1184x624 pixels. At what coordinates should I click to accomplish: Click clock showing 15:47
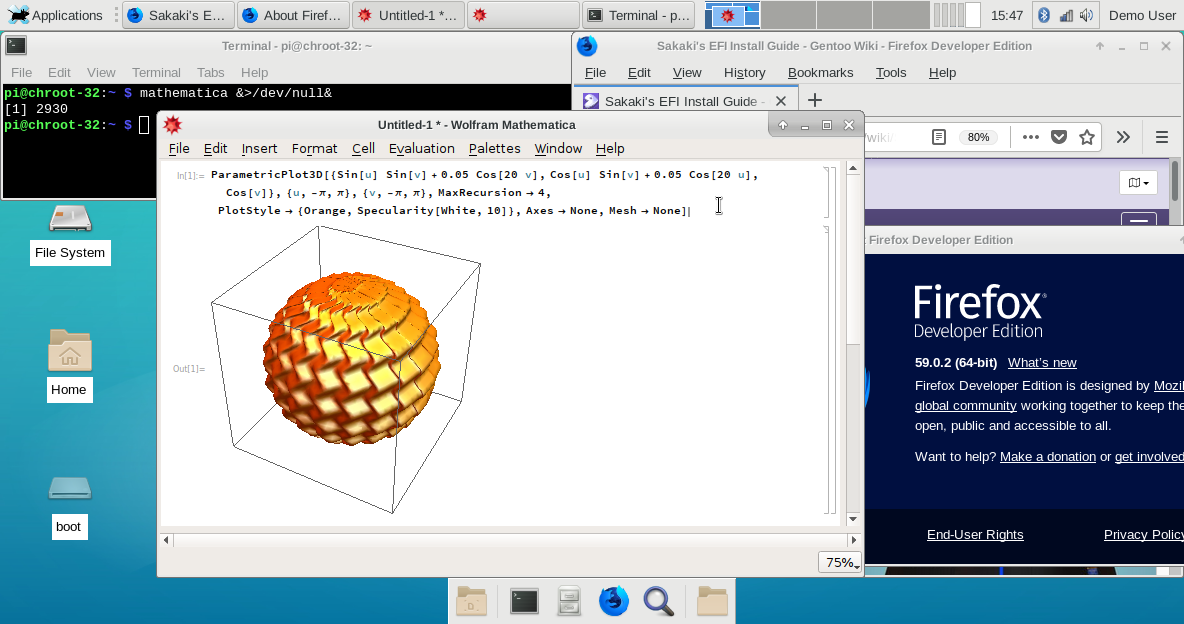(x=1007, y=15)
